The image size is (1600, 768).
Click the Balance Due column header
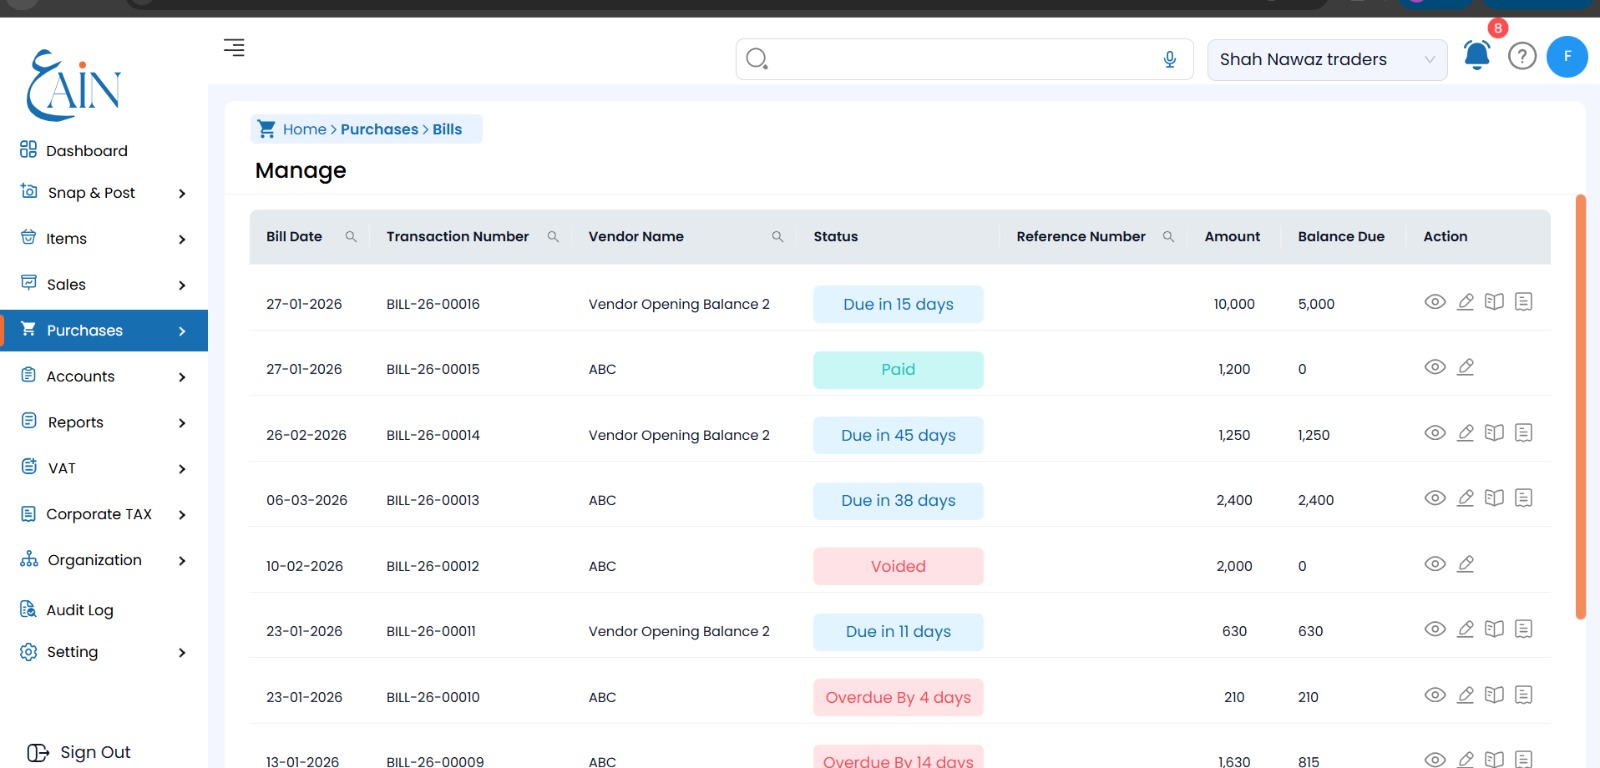click(x=1341, y=237)
